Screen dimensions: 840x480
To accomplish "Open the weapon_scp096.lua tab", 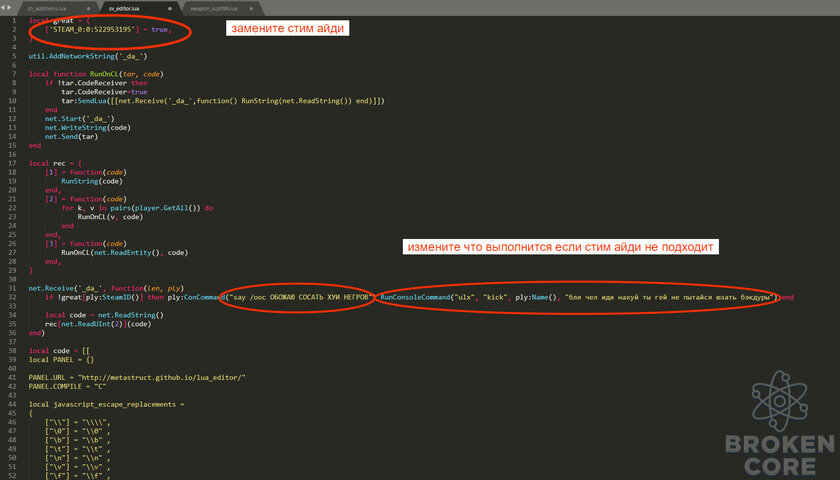I will (x=213, y=9).
